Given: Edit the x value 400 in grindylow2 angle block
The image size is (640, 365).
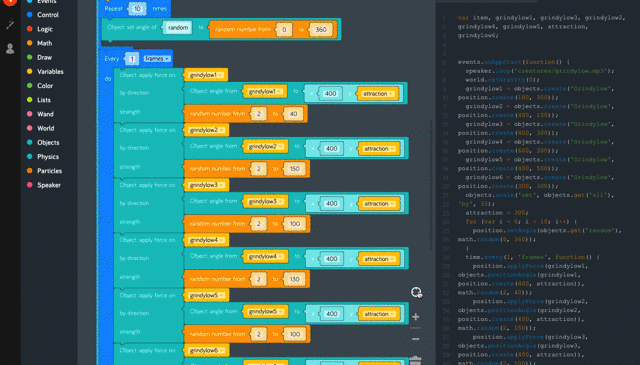Looking at the screenshot, I should coord(331,149).
